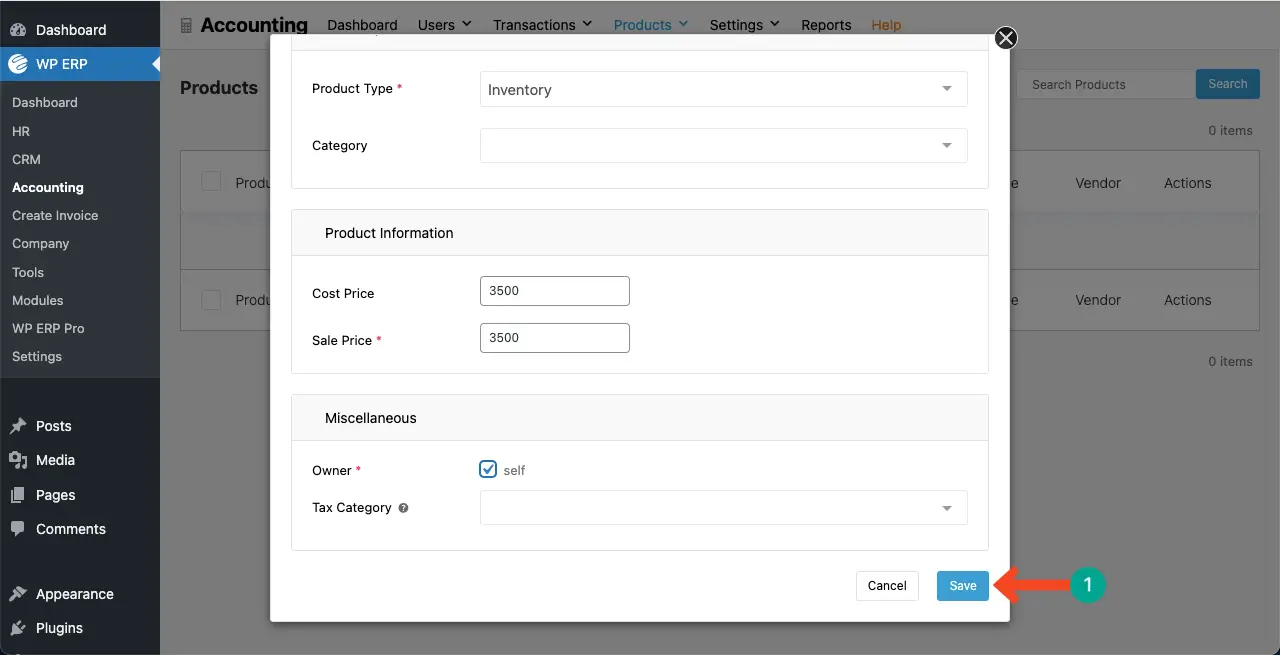This screenshot has width=1280, height=655.
Task: Click the Cost Price input field
Action: 555,291
